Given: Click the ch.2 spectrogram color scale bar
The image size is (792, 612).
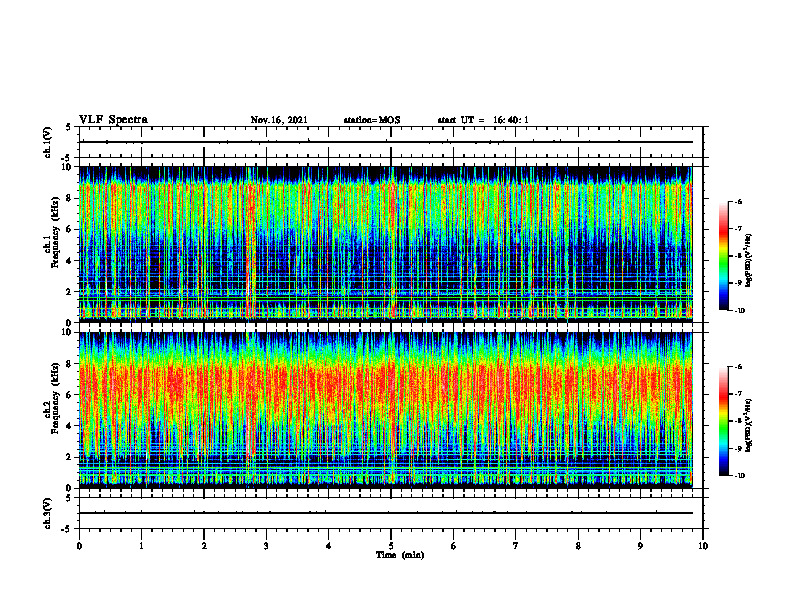Looking at the screenshot, I should click(x=724, y=421).
